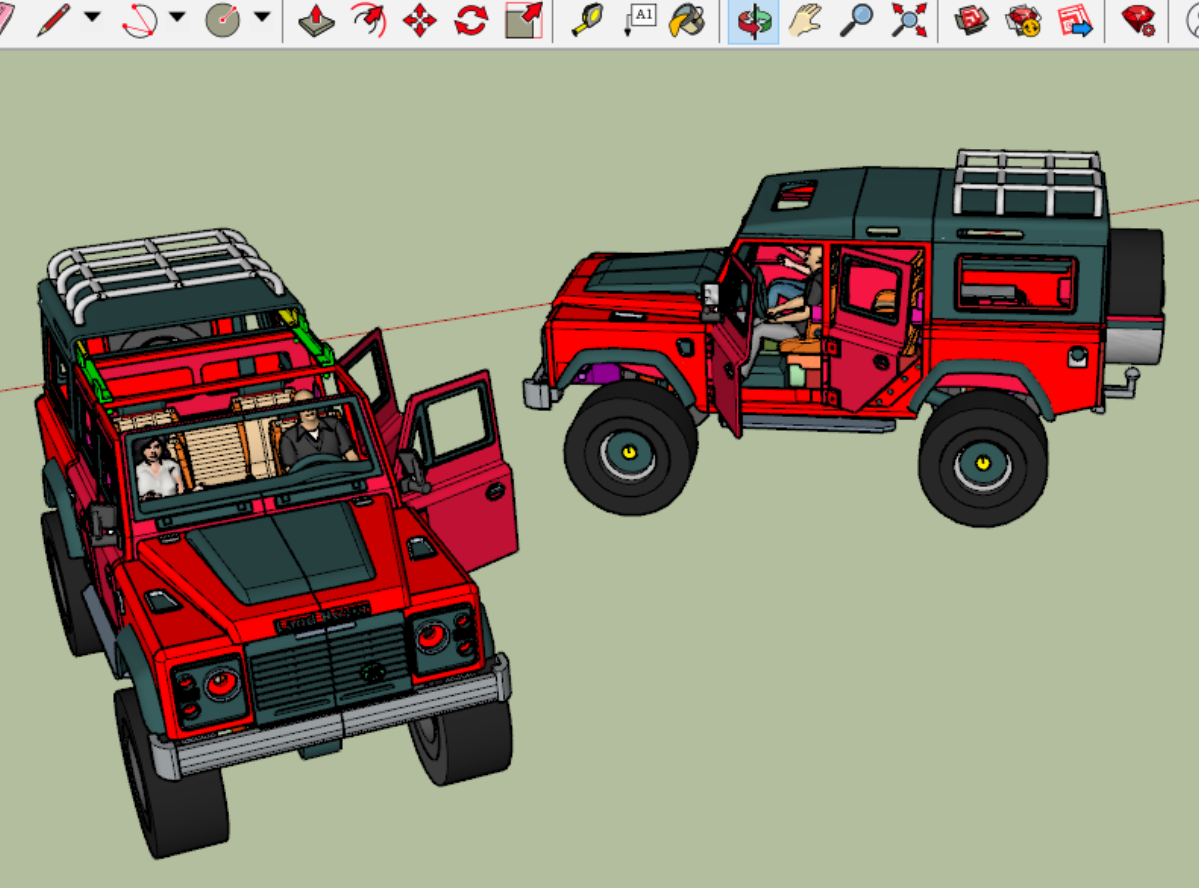Toggle the highlighted Orbit tool
The width and height of the screenshot is (1199, 888).
(x=753, y=21)
